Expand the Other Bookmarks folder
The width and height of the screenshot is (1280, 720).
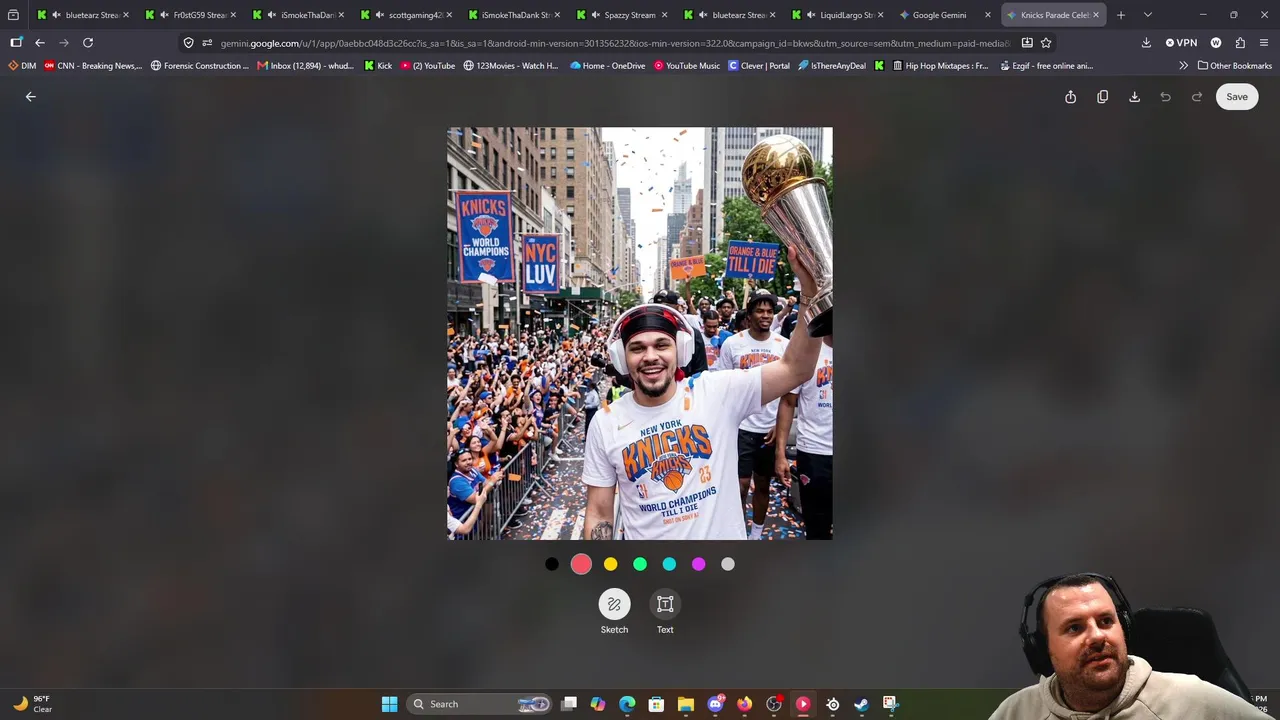tap(1233, 66)
